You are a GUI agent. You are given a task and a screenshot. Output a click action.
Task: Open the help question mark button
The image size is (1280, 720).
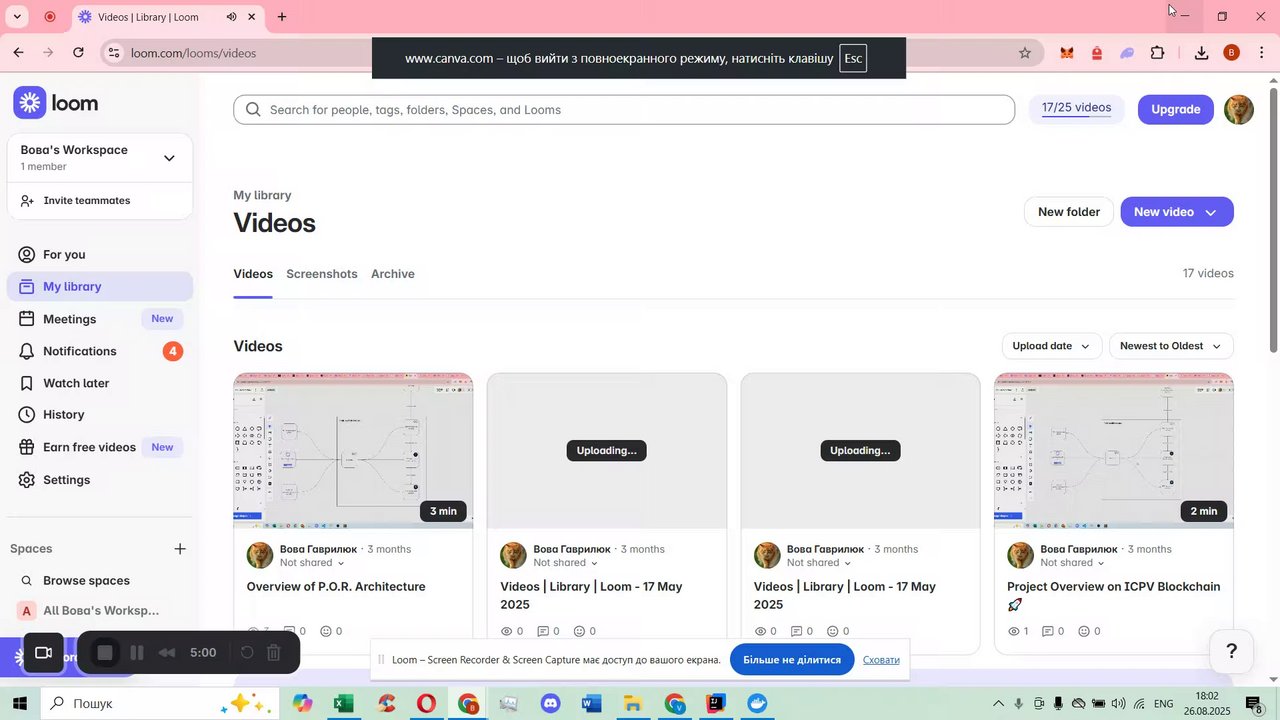1232,651
